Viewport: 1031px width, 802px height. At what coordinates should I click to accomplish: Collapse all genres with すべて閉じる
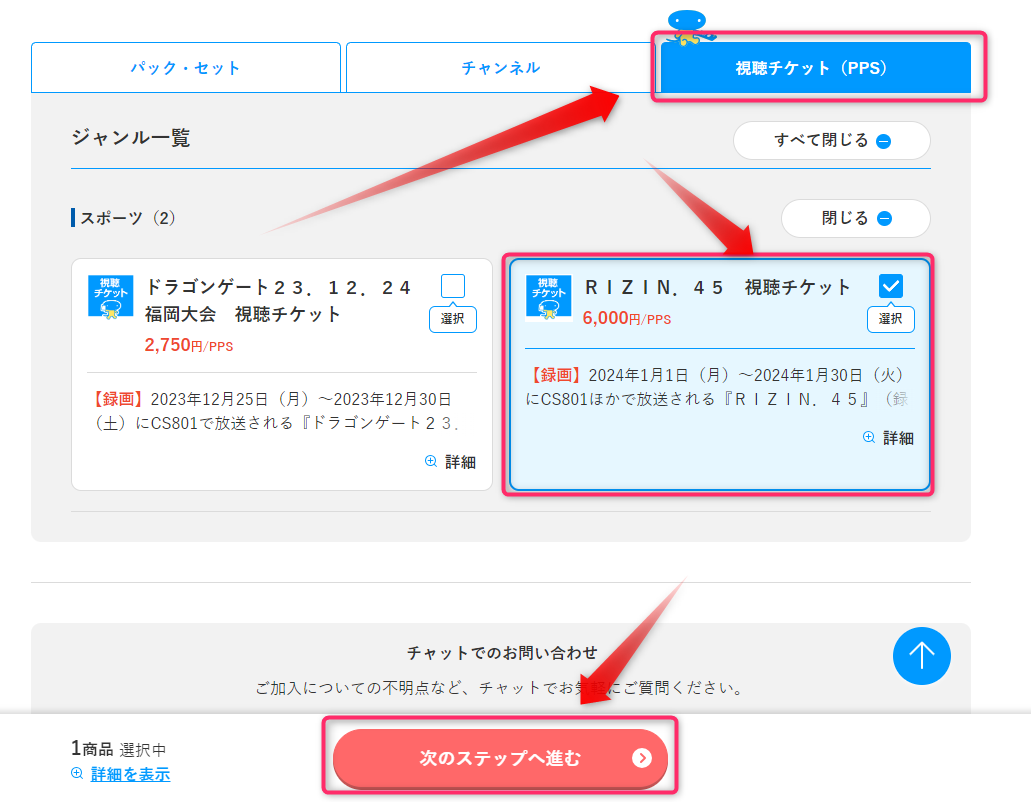[x=831, y=141]
